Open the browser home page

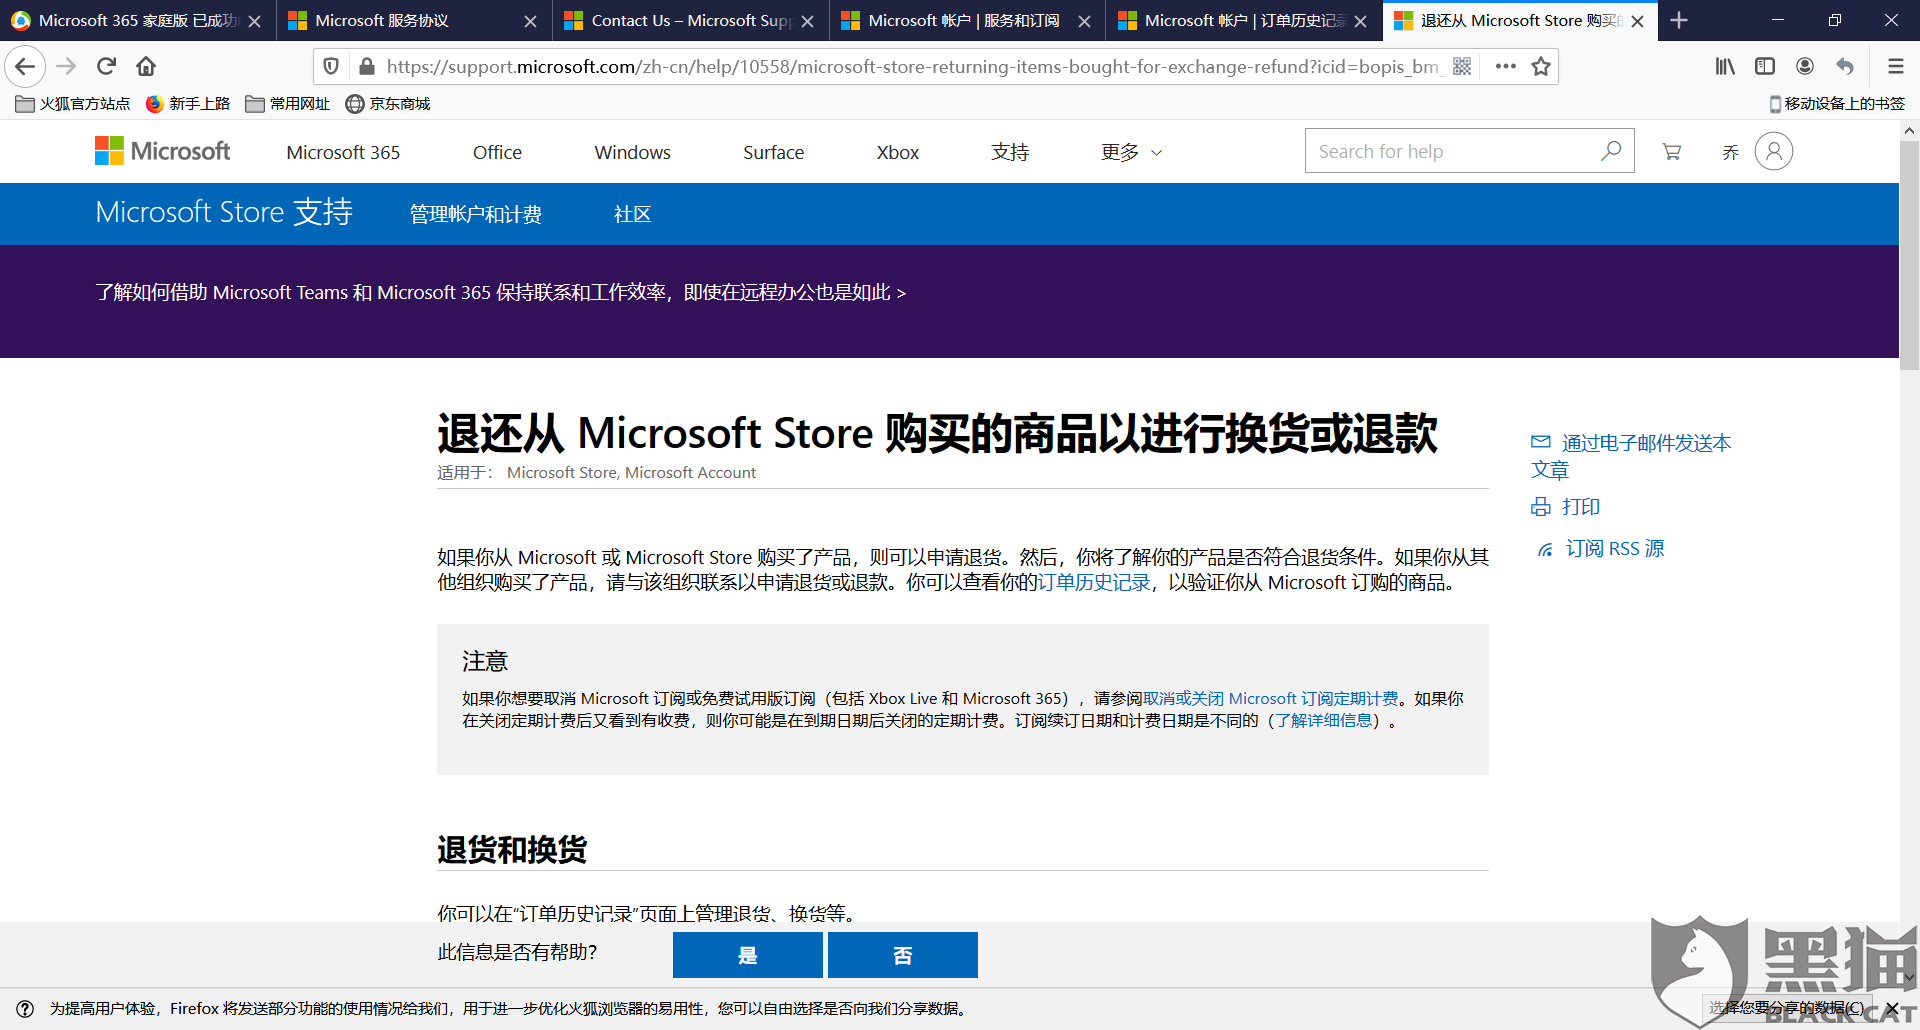146,67
